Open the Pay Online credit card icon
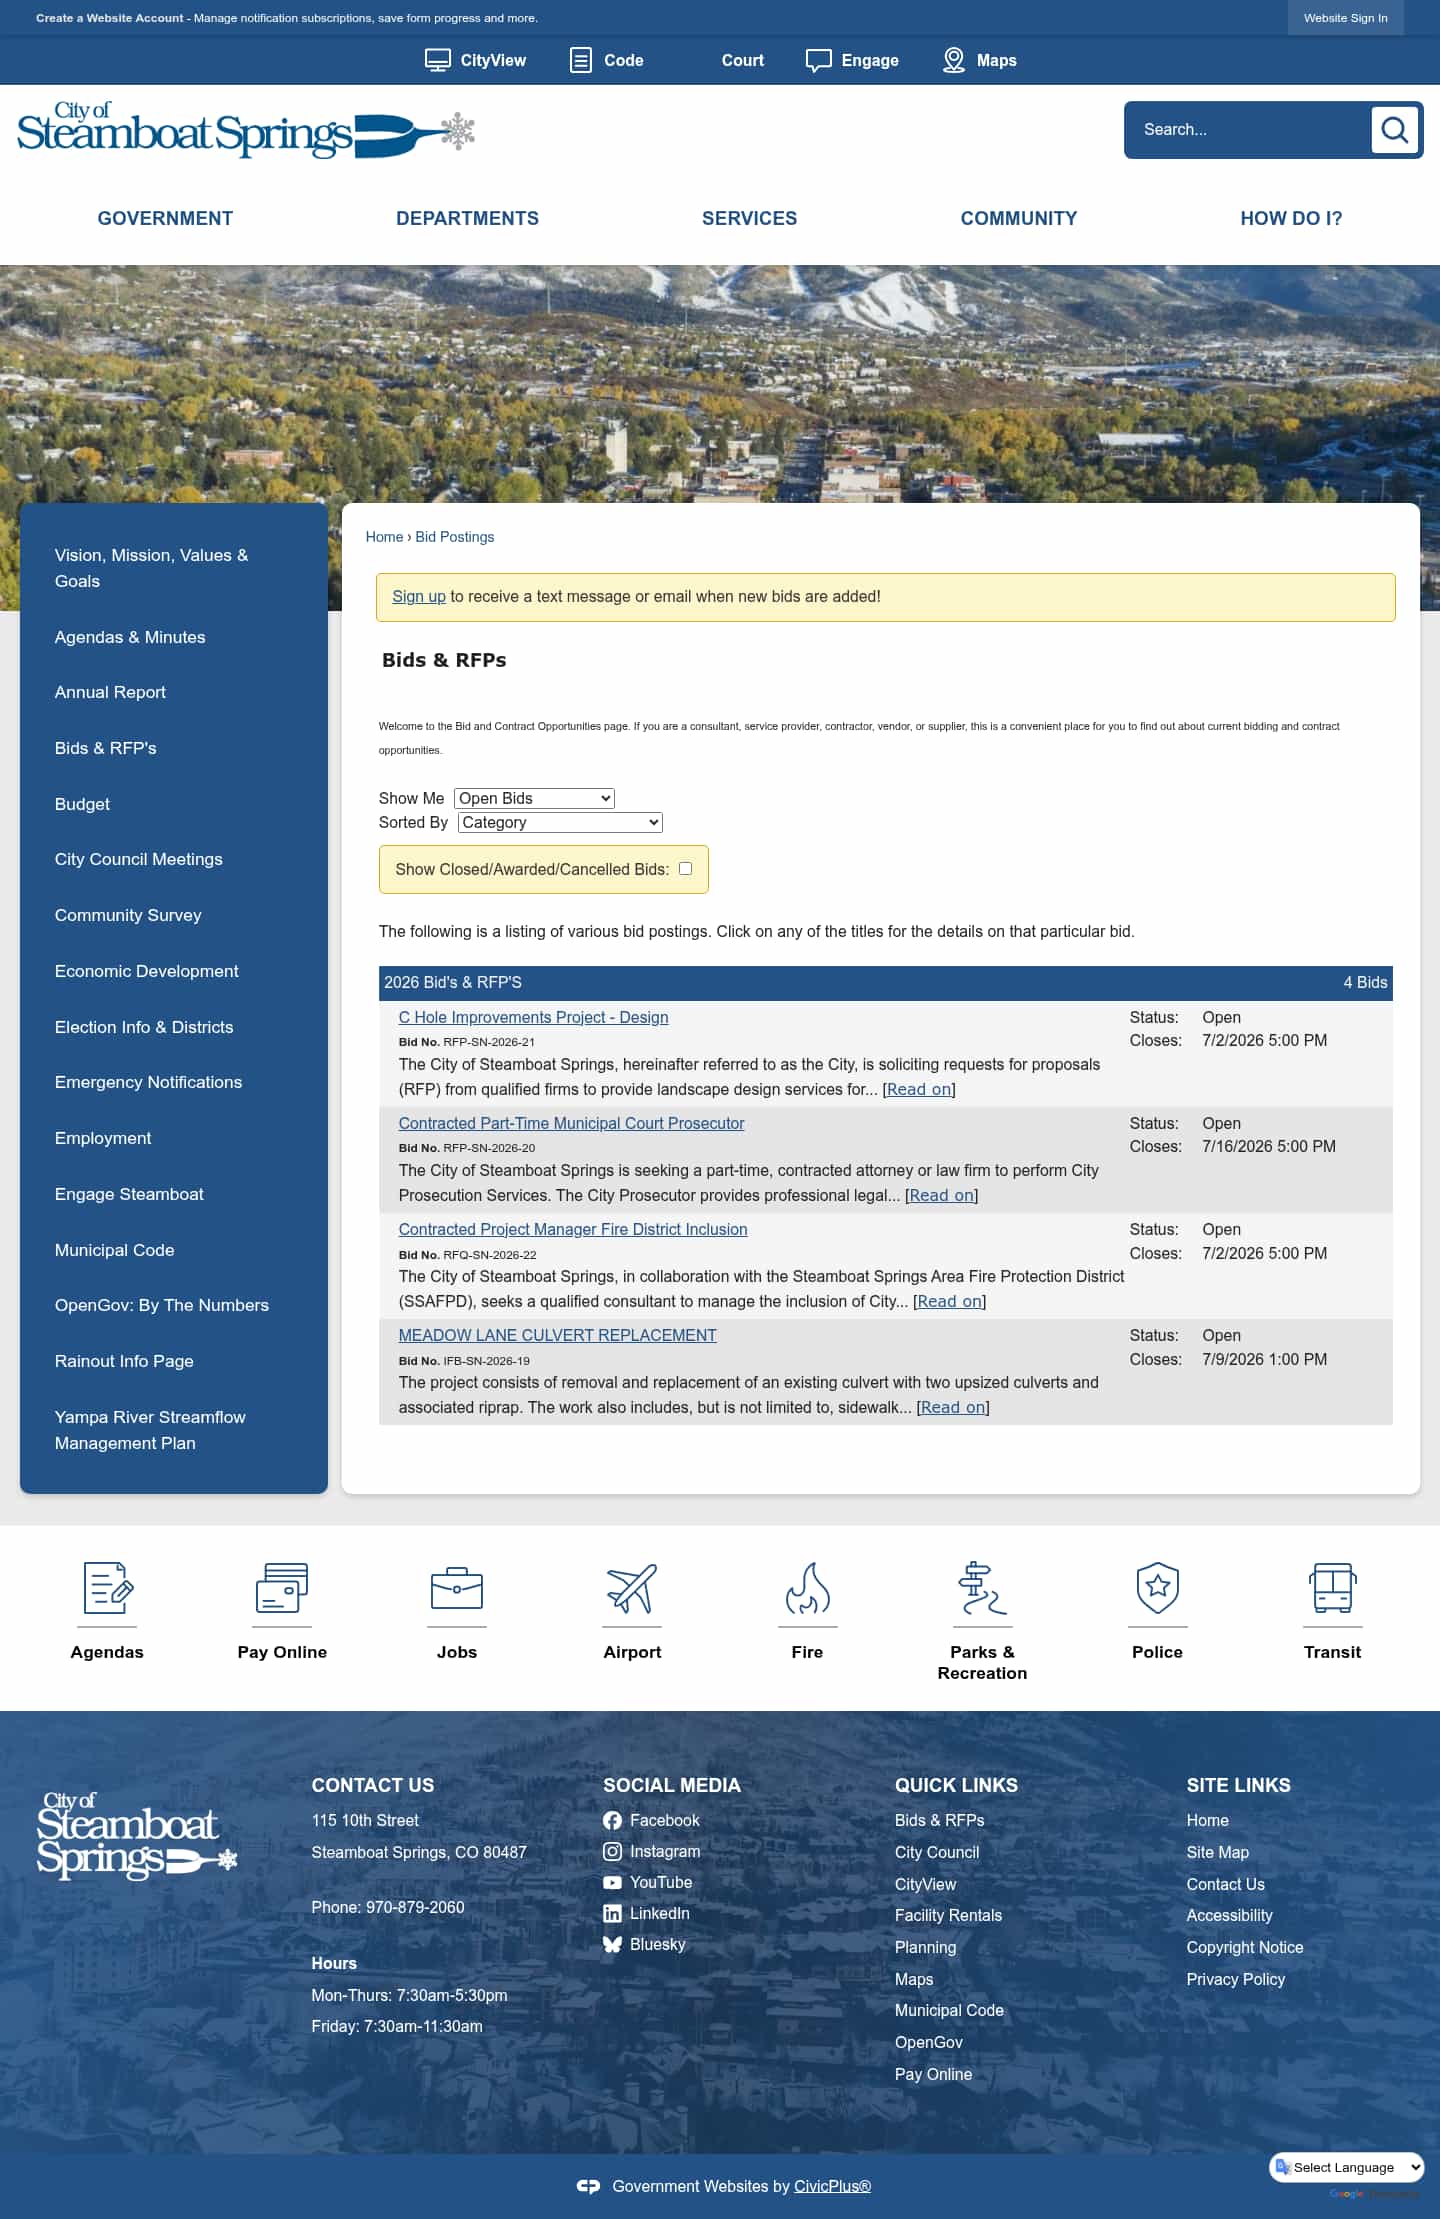The image size is (1440, 2219). pos(282,1588)
